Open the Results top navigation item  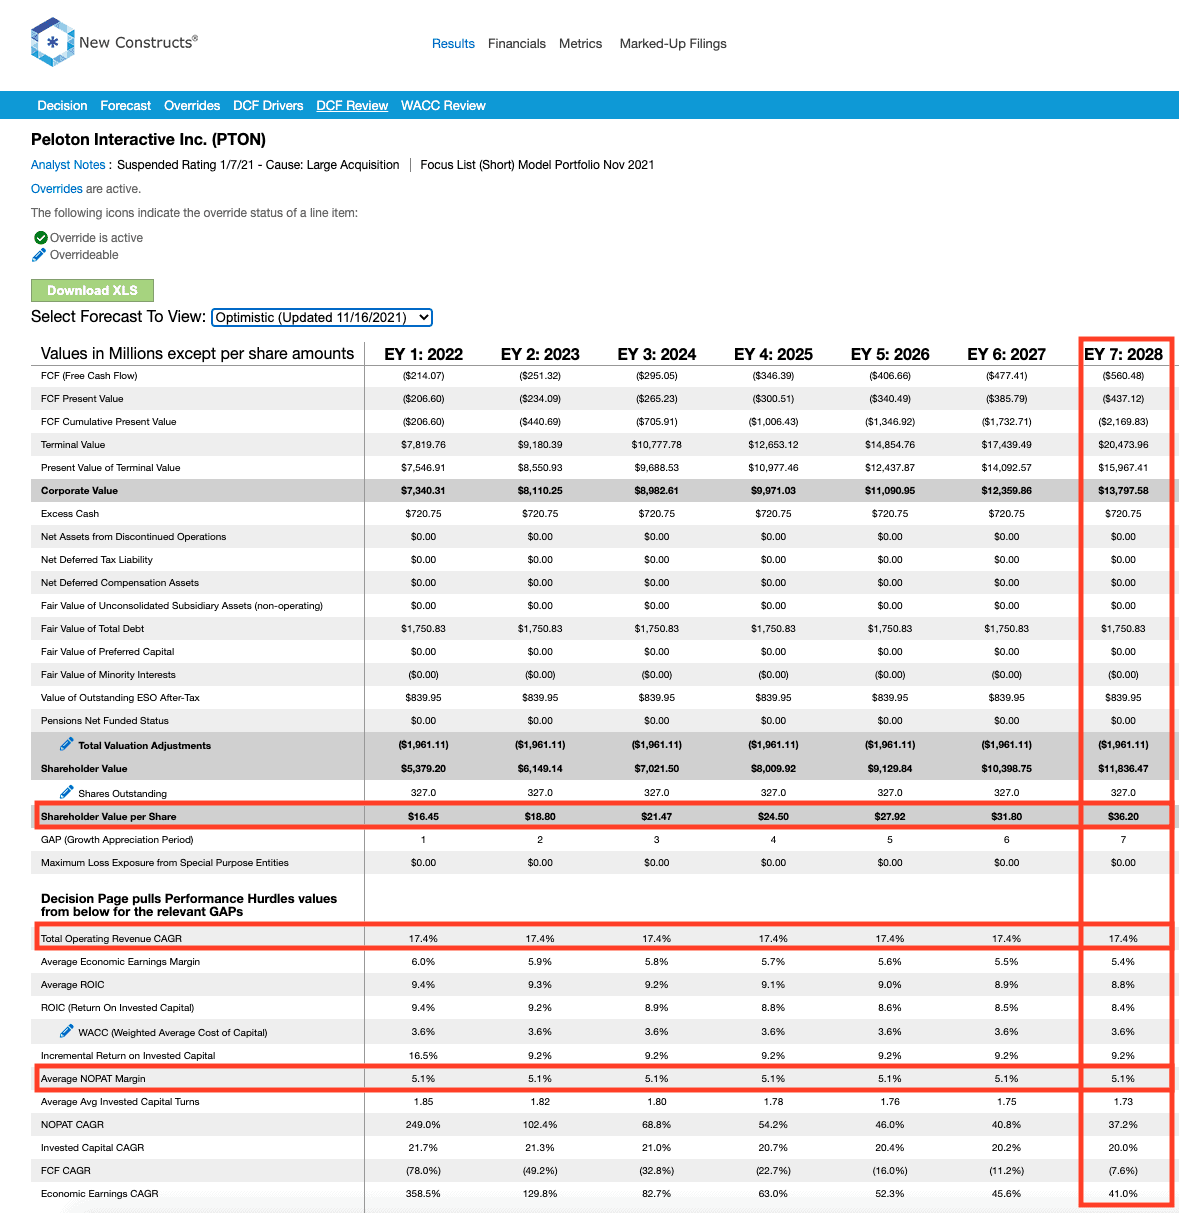click(x=453, y=44)
